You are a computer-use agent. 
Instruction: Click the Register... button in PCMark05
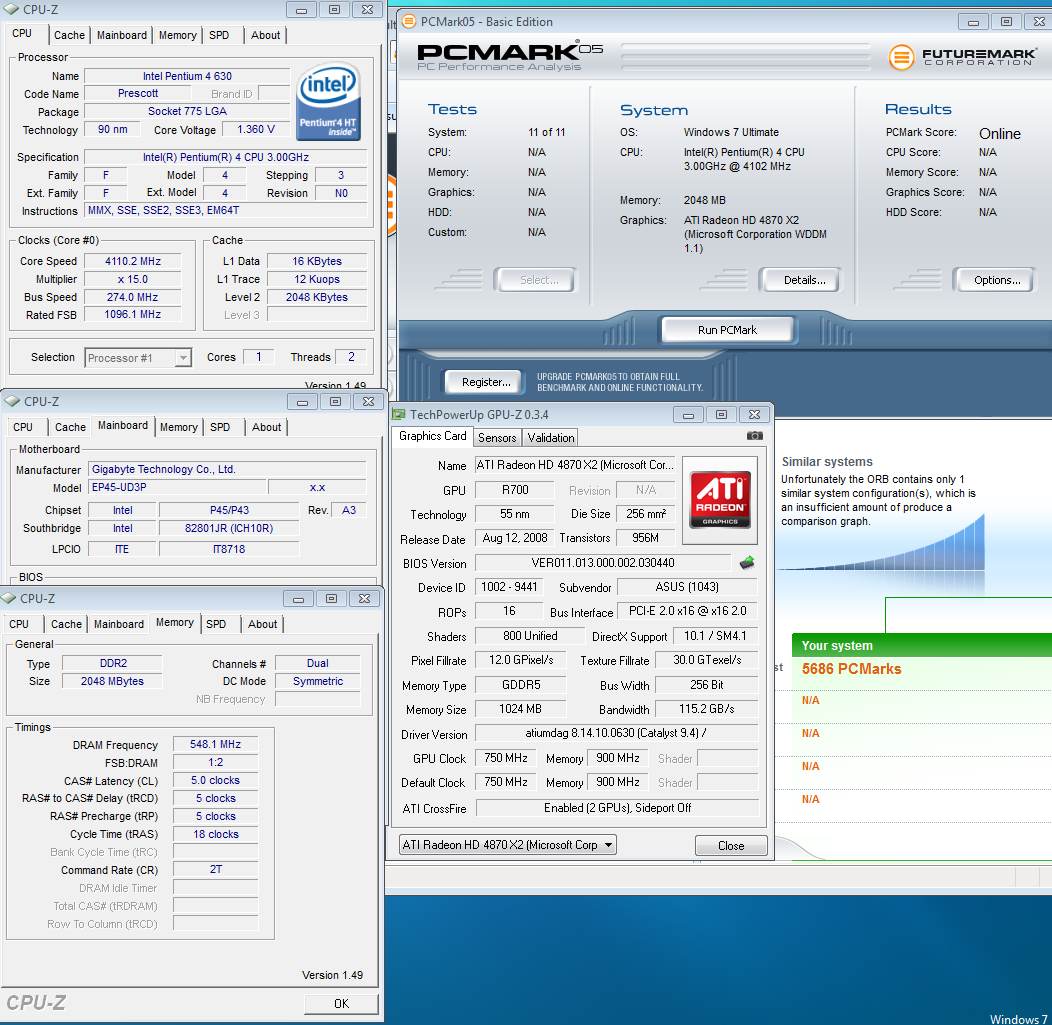(x=486, y=382)
